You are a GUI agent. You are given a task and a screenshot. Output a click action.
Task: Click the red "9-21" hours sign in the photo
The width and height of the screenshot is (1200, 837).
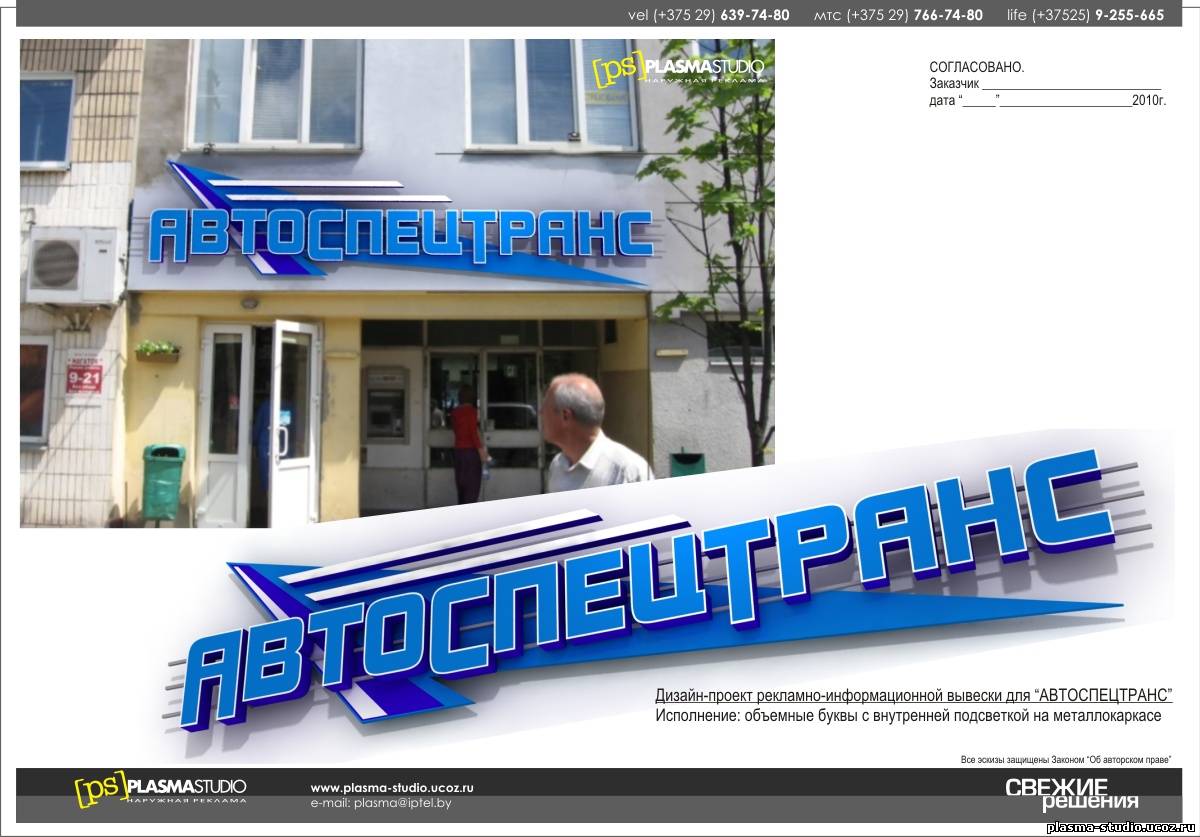pos(85,380)
